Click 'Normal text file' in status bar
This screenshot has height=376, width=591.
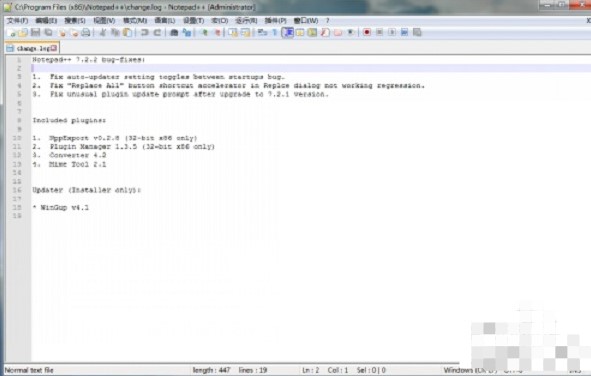click(x=29, y=370)
